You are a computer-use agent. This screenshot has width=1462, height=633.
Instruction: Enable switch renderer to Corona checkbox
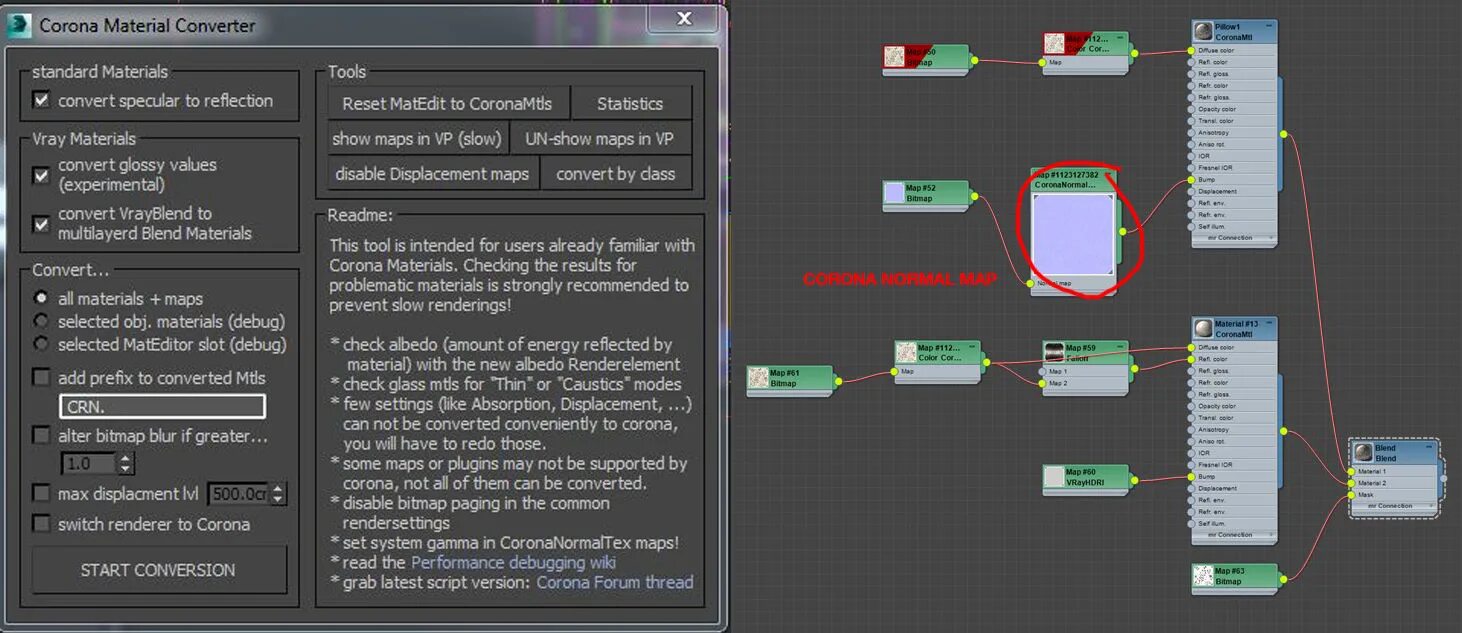[x=41, y=524]
